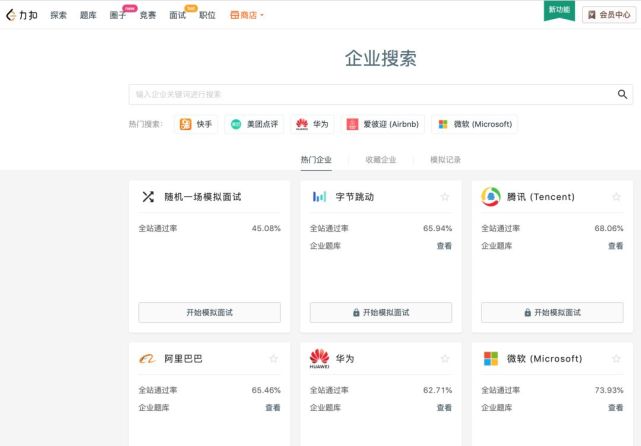
Task: Start the random mock interview button
Action: [209, 313]
